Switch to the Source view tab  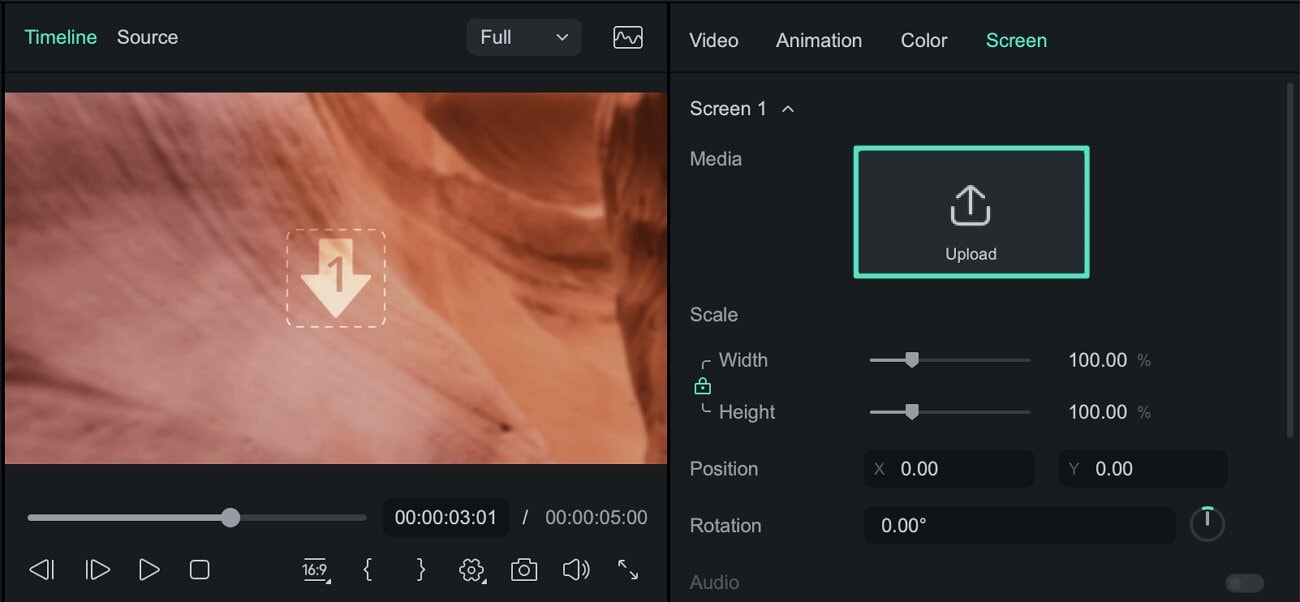click(147, 37)
